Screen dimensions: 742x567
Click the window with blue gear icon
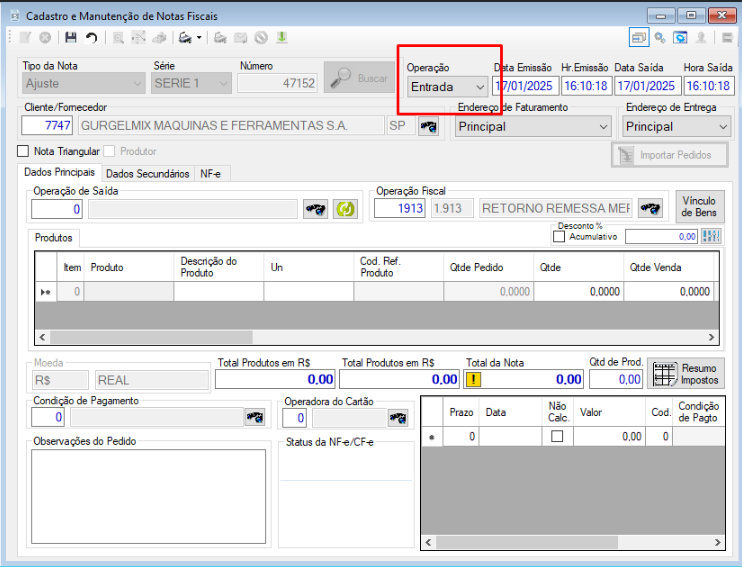click(680, 37)
